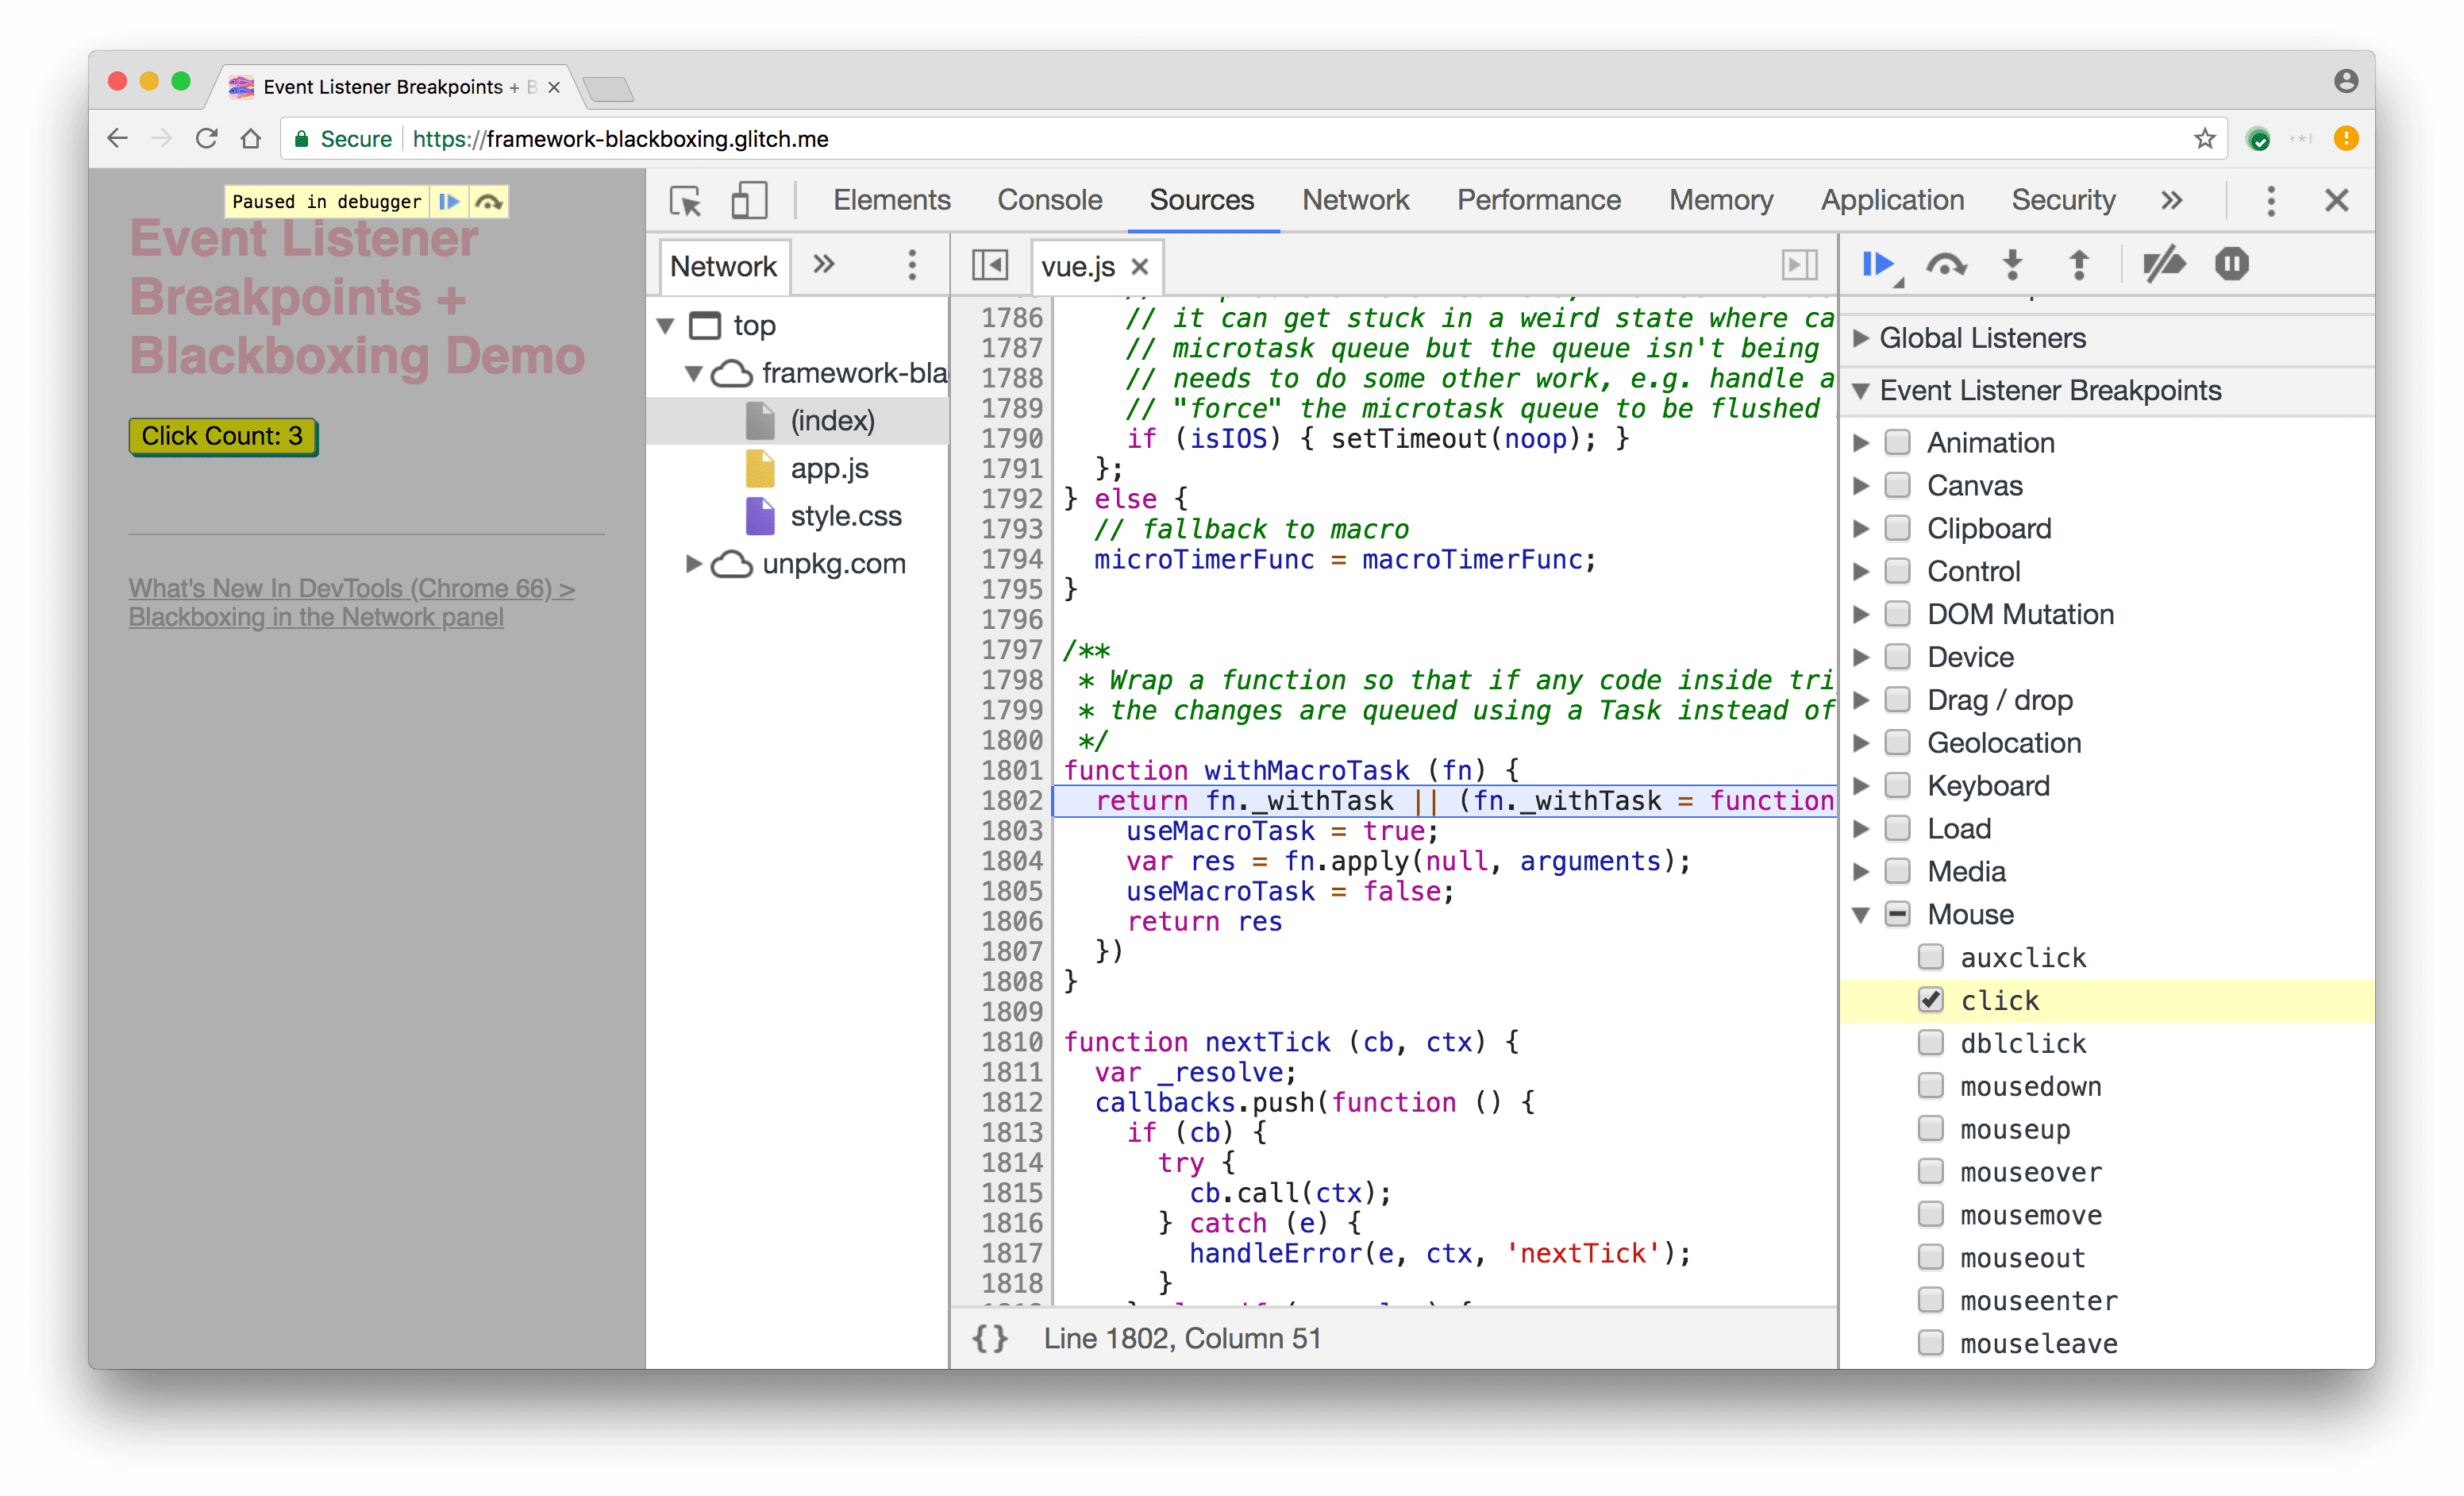Click the Resume script execution button

[1880, 264]
